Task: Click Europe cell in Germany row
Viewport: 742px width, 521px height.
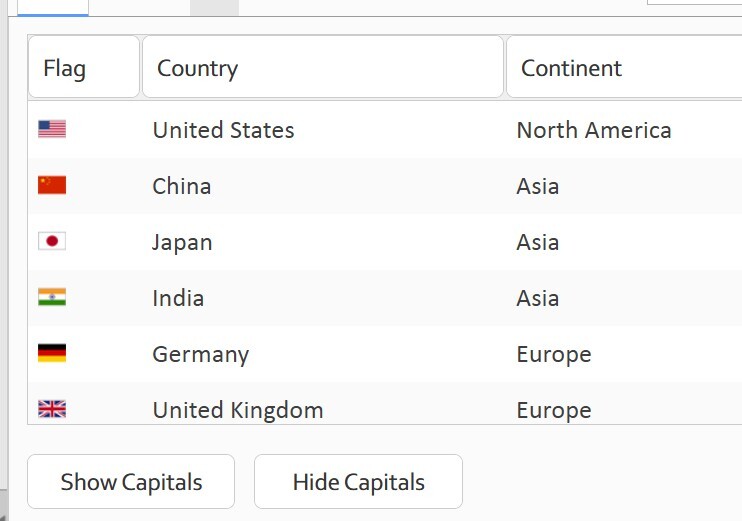Action: [554, 354]
